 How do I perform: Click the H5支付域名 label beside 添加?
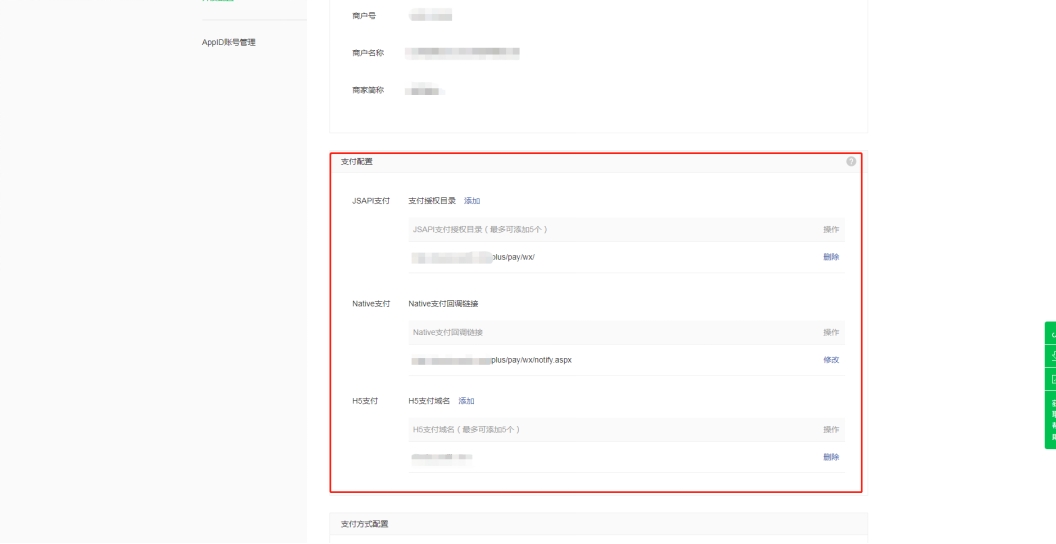[429, 401]
